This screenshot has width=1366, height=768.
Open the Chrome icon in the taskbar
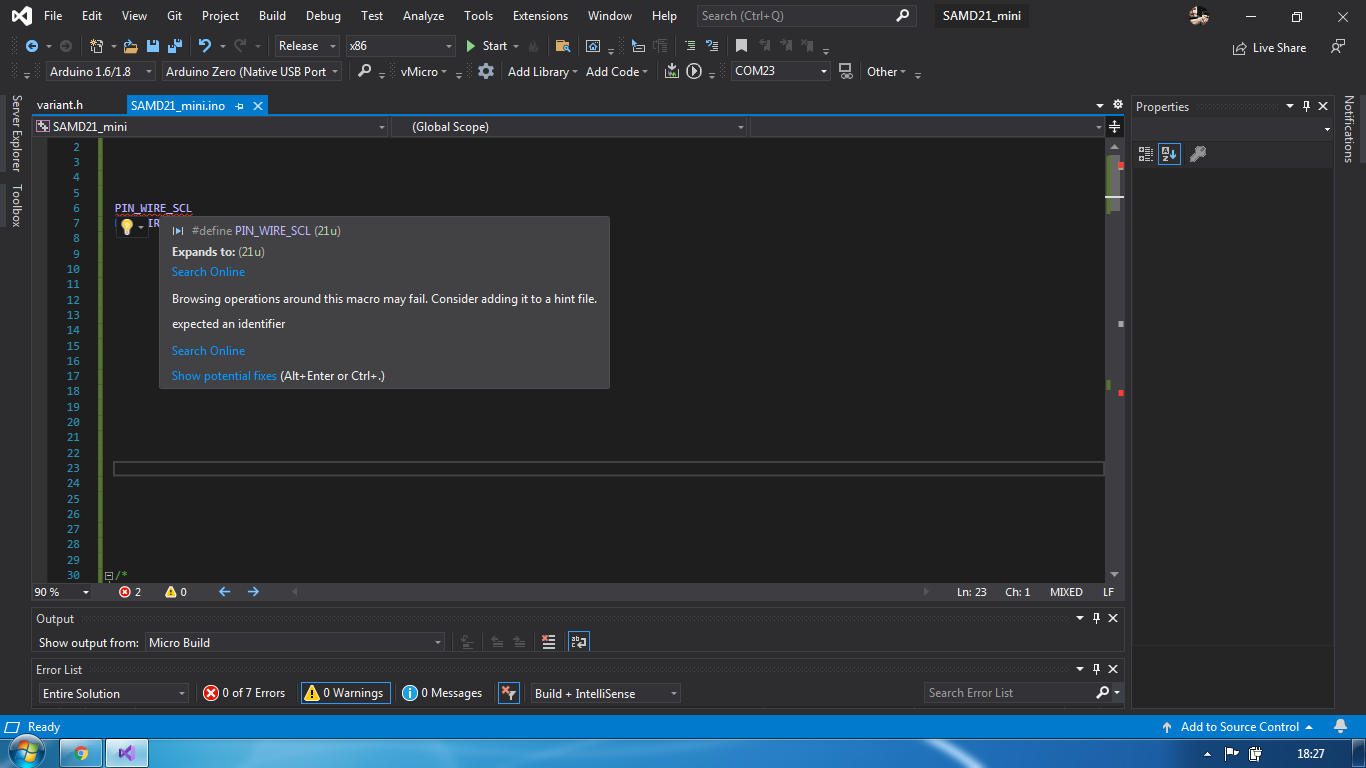[x=81, y=753]
